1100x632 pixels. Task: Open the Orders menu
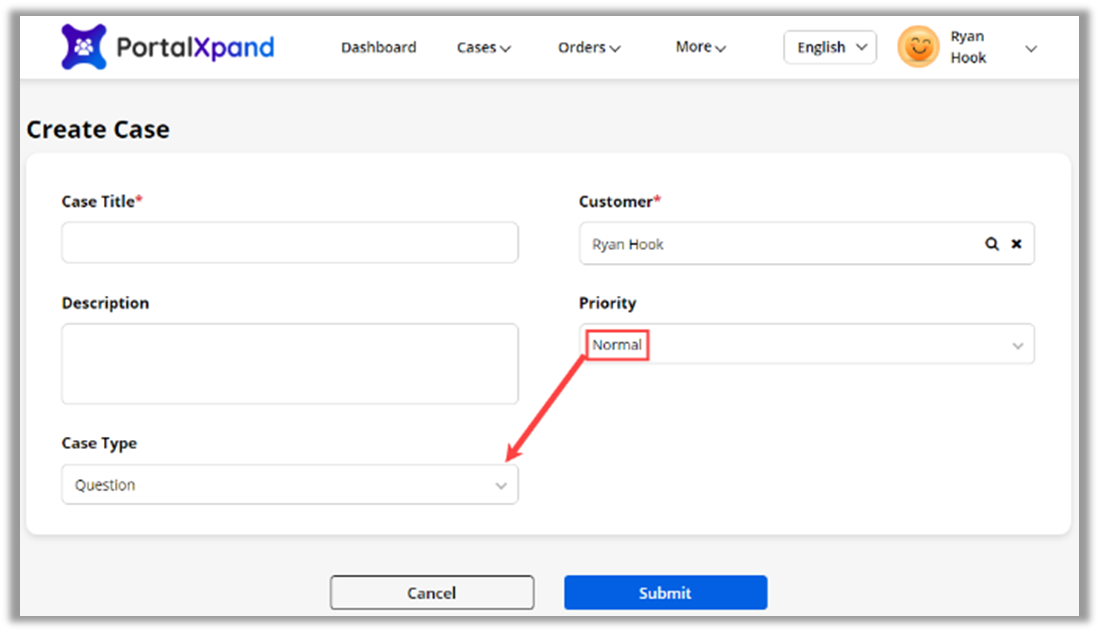(x=589, y=47)
